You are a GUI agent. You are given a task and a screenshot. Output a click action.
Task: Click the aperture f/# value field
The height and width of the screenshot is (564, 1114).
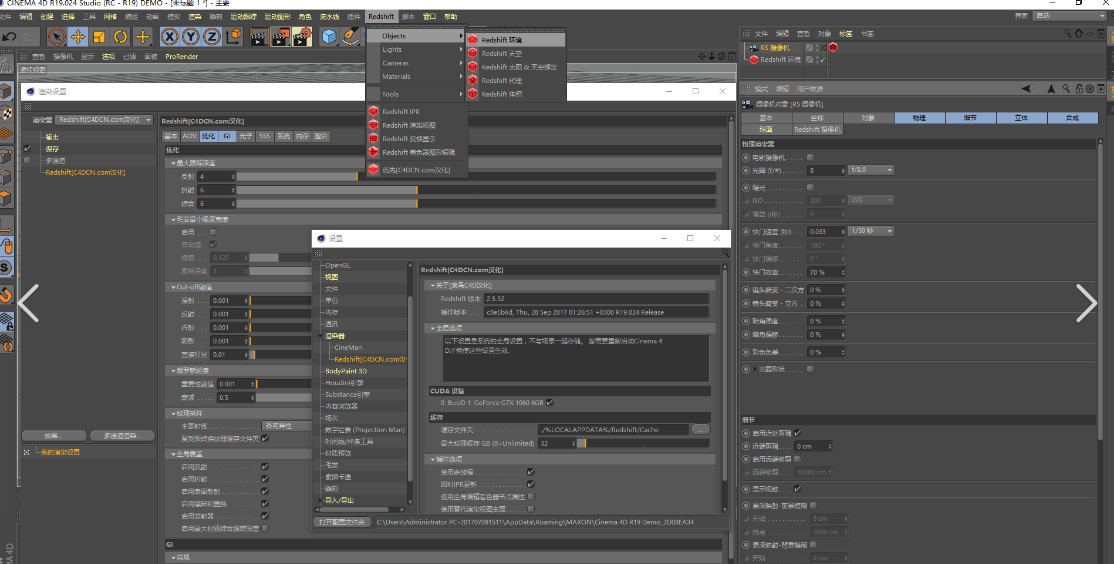coord(826,170)
